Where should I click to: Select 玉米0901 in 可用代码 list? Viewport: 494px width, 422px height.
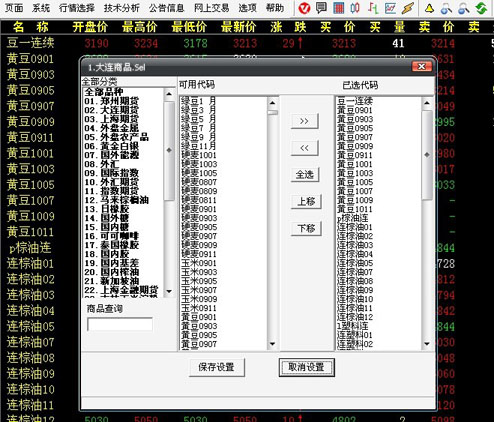tap(199, 263)
